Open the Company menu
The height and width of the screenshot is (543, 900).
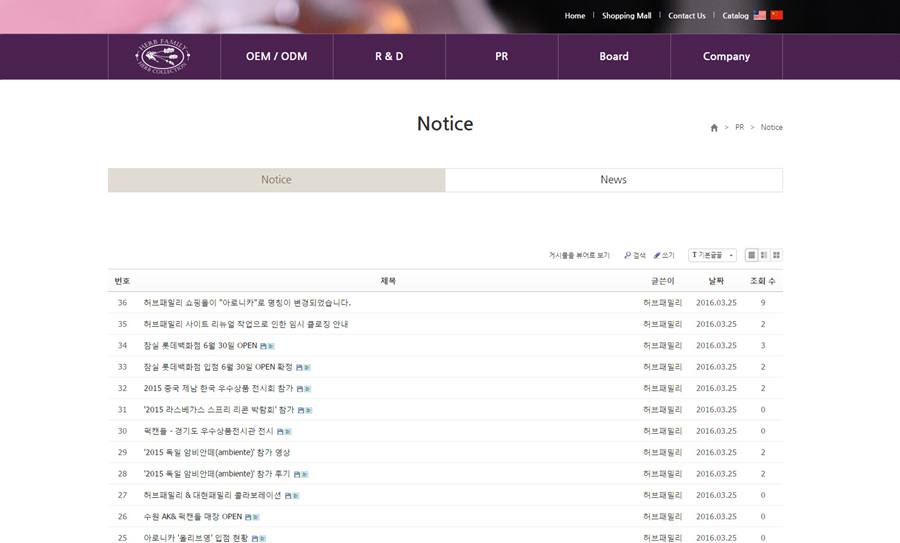(726, 56)
